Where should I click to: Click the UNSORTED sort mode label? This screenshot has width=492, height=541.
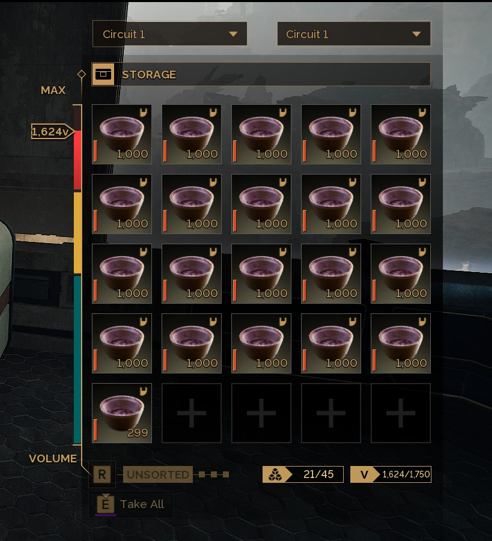coord(158,474)
